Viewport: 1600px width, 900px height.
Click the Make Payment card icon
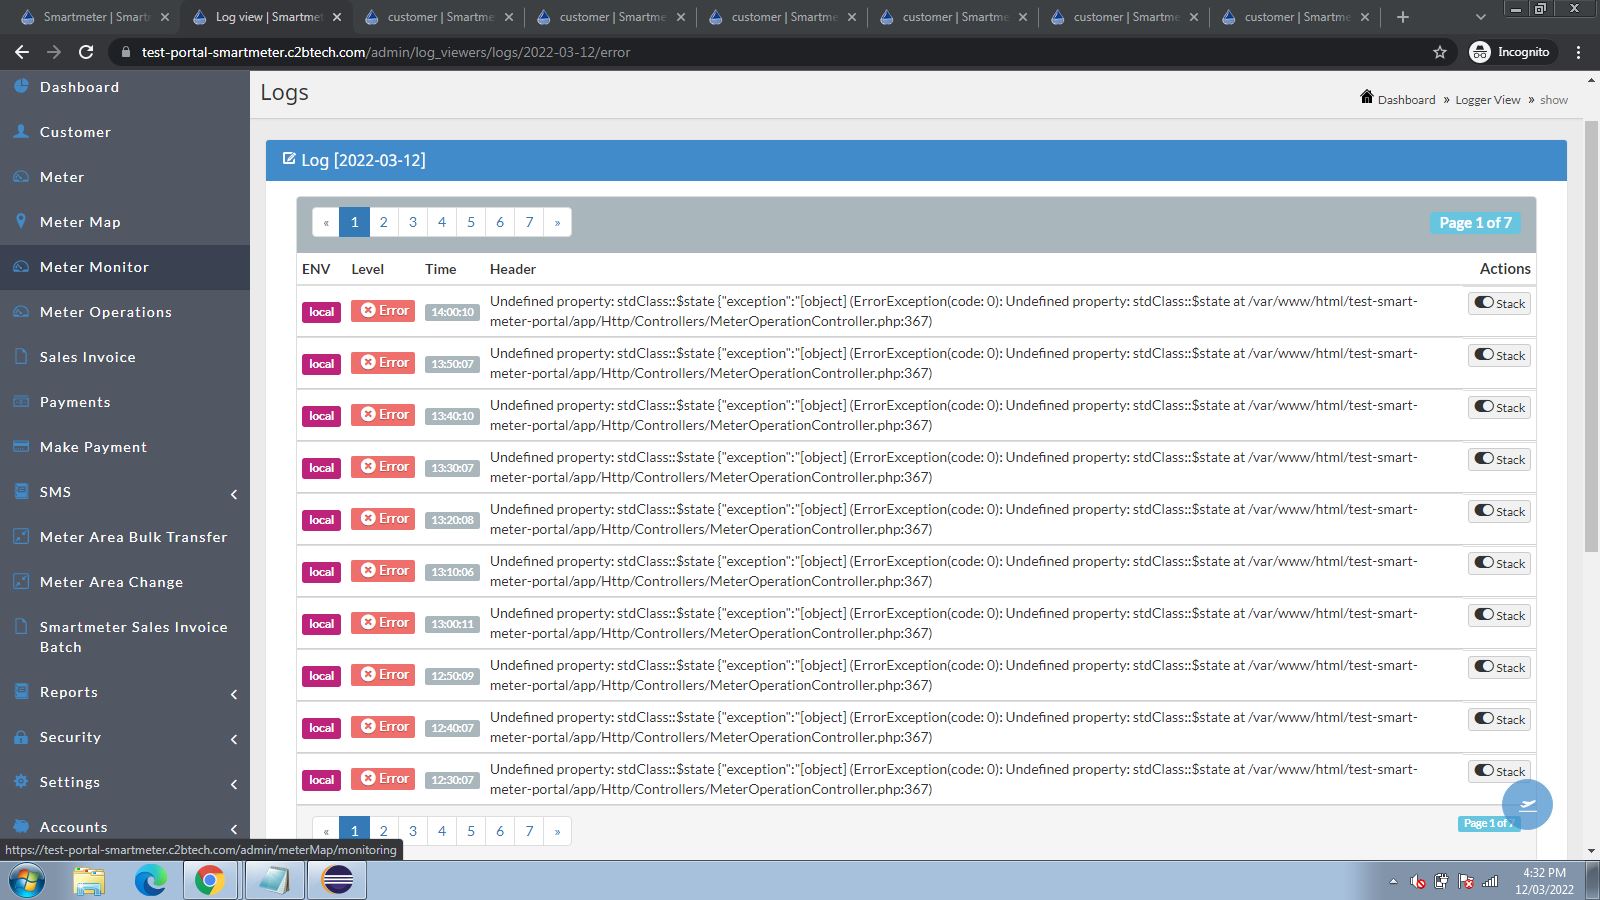tap(21, 446)
